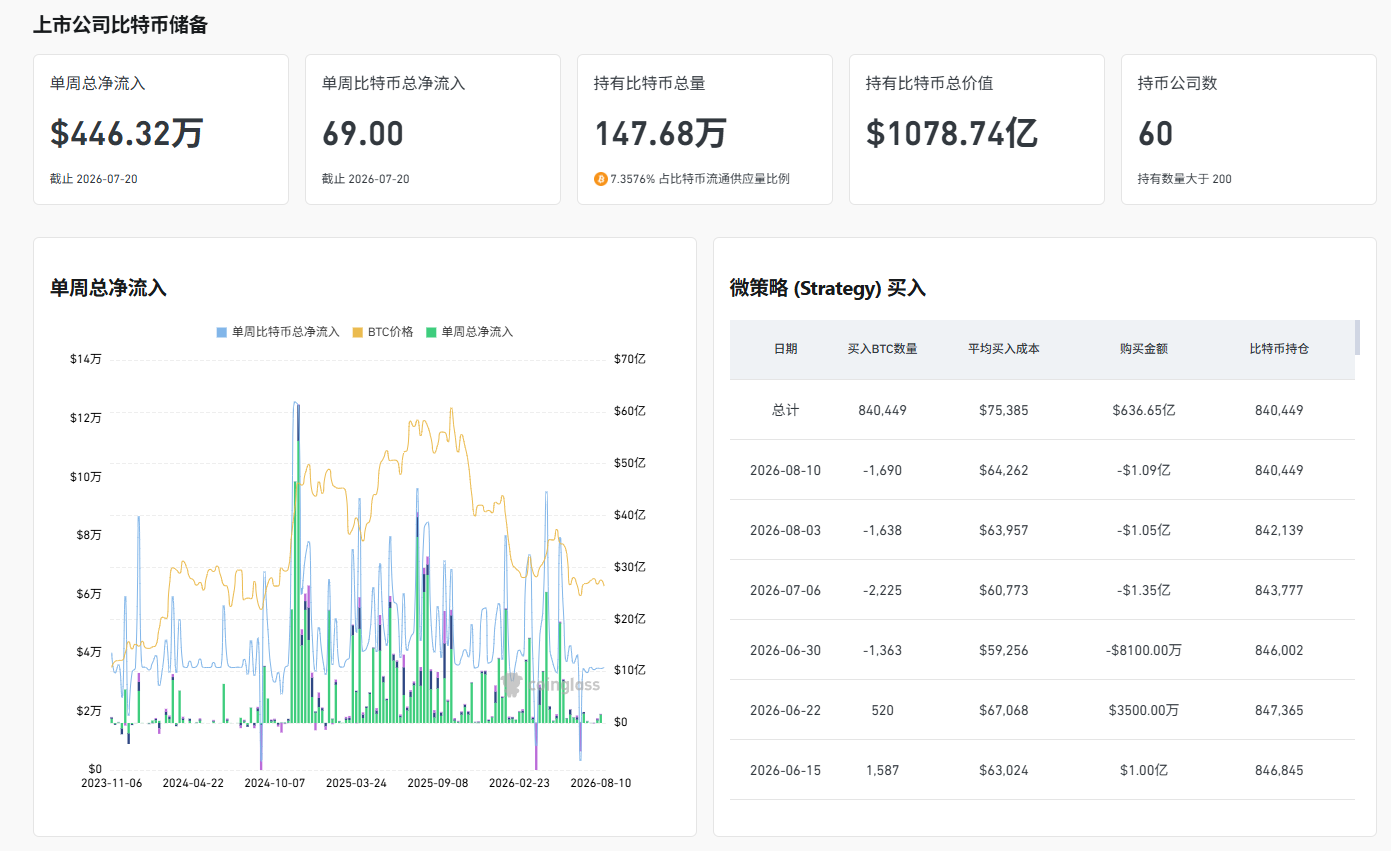
Task: Click the 购买金额 column header
Action: [1144, 349]
